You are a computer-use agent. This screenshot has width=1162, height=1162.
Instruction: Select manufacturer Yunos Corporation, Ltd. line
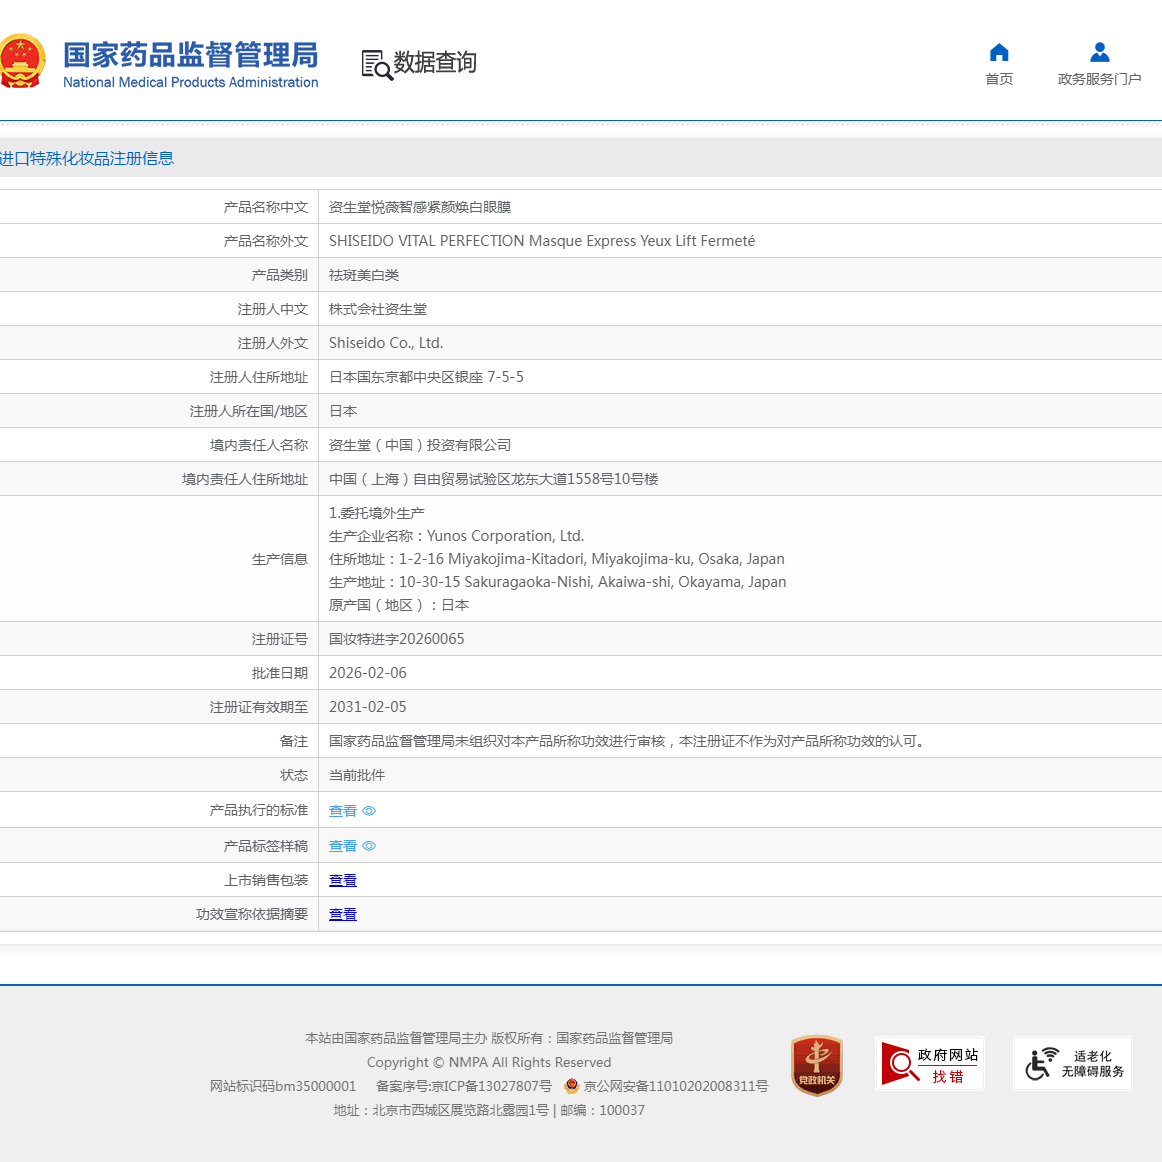tap(456, 536)
